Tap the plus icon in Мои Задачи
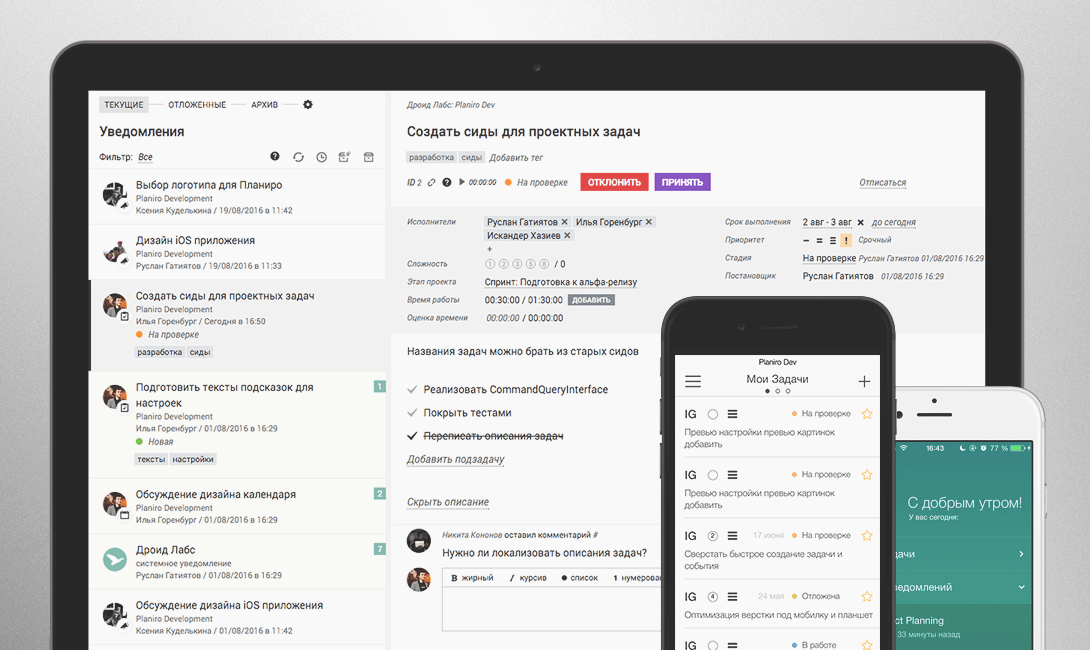 tap(864, 381)
